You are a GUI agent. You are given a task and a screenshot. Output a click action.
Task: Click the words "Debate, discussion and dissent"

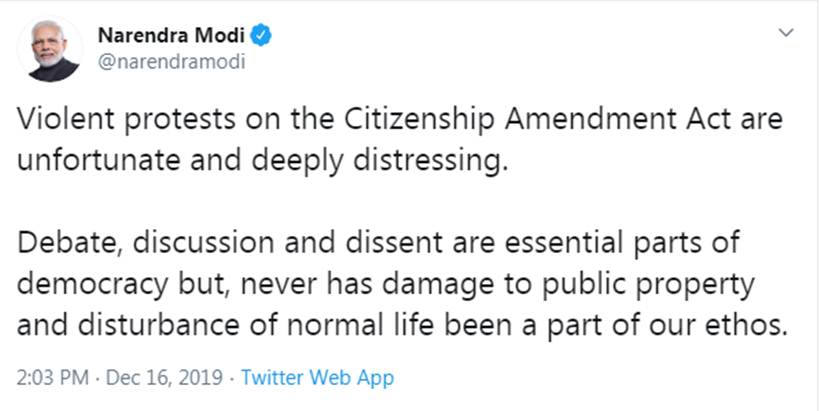(x=210, y=246)
